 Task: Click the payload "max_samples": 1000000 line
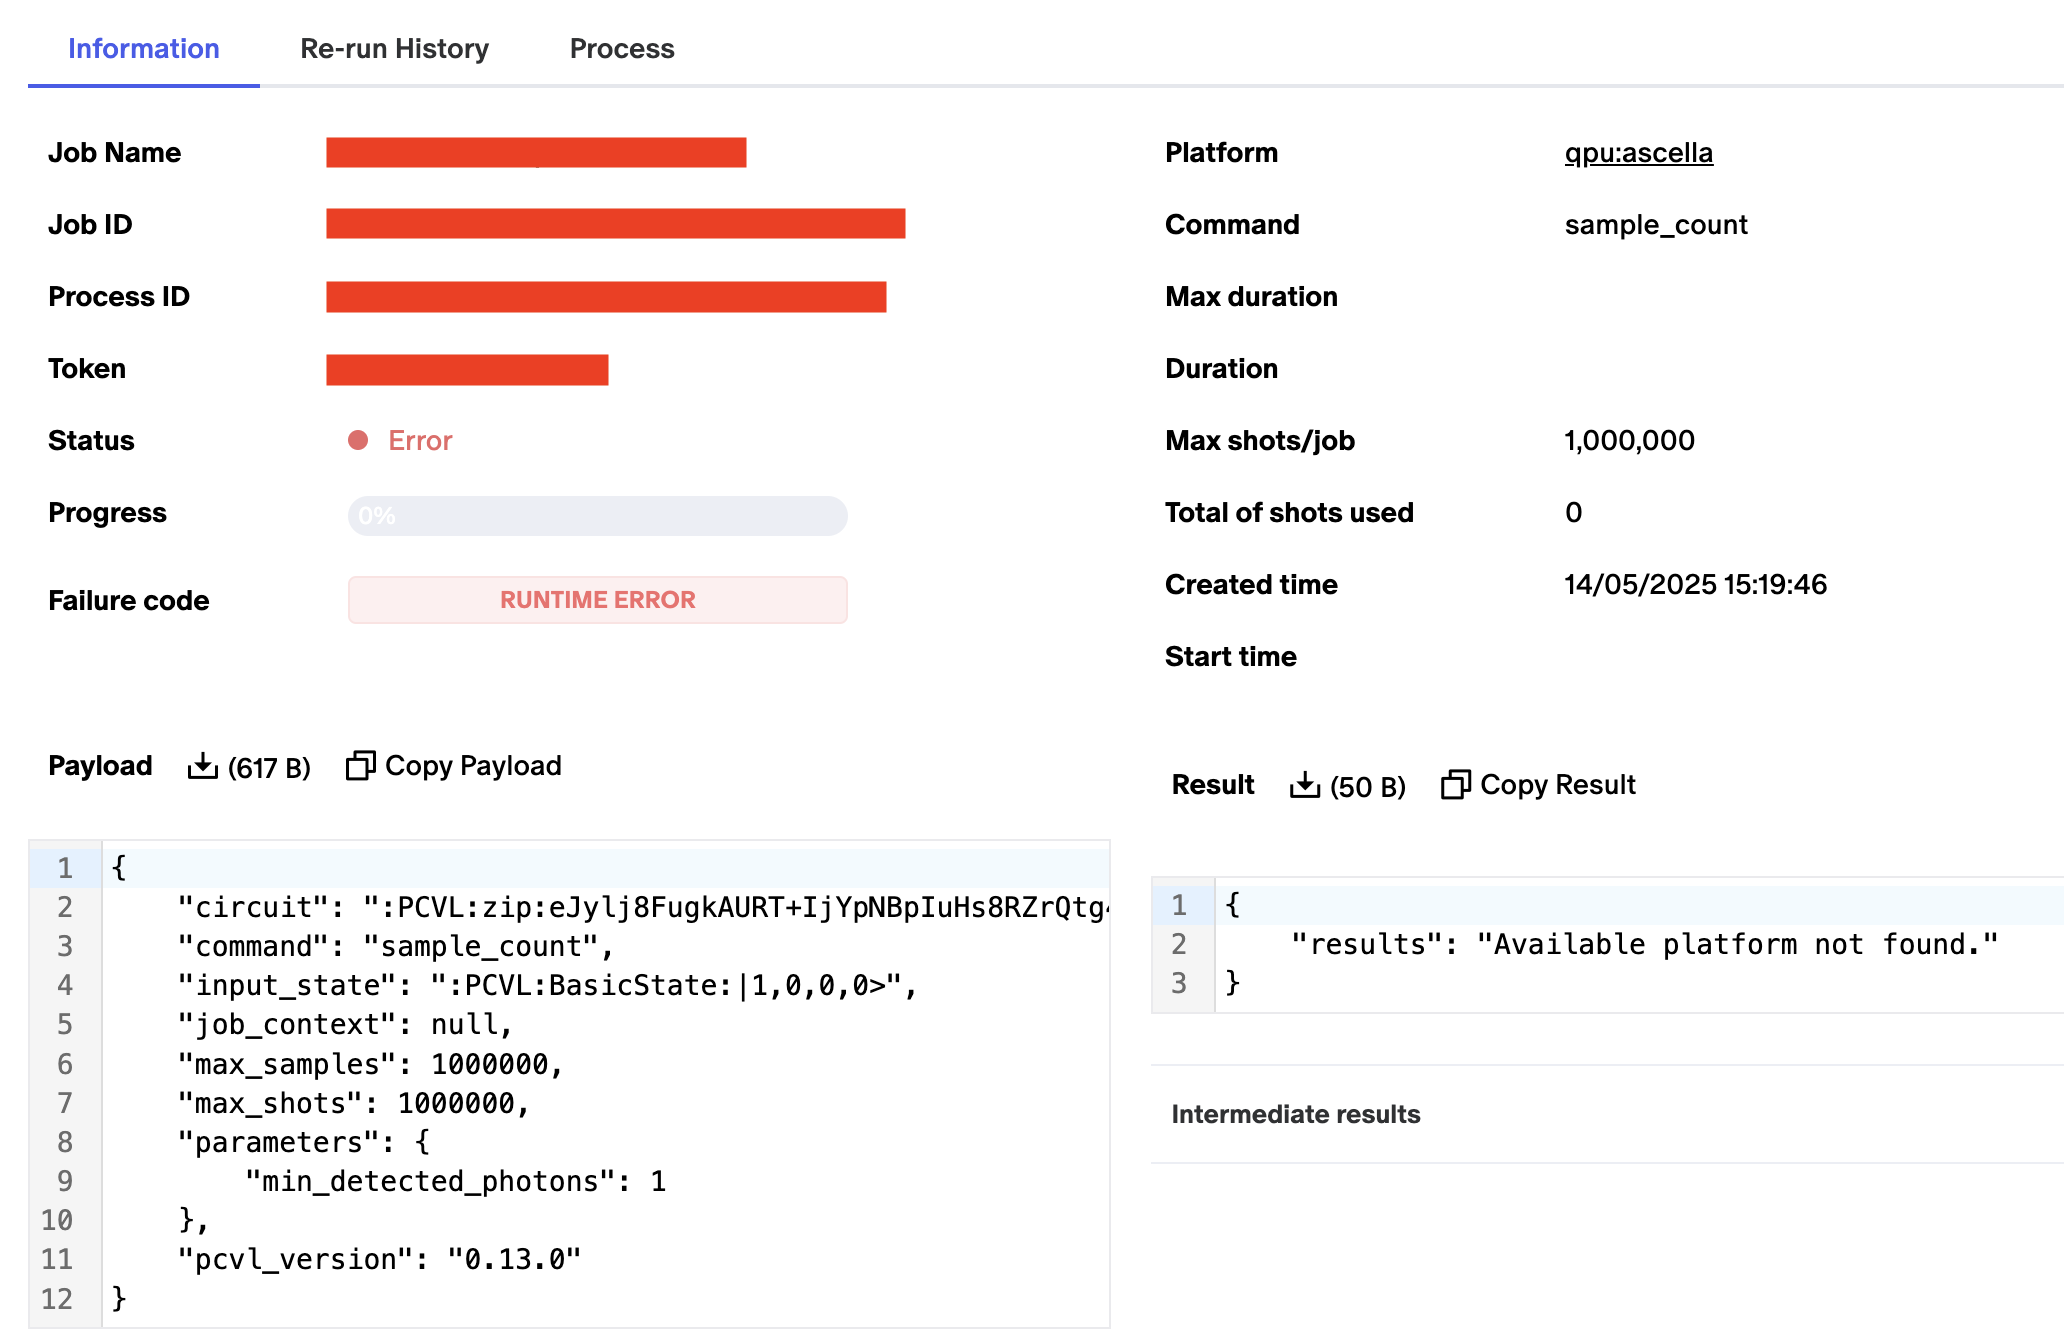606,1064
